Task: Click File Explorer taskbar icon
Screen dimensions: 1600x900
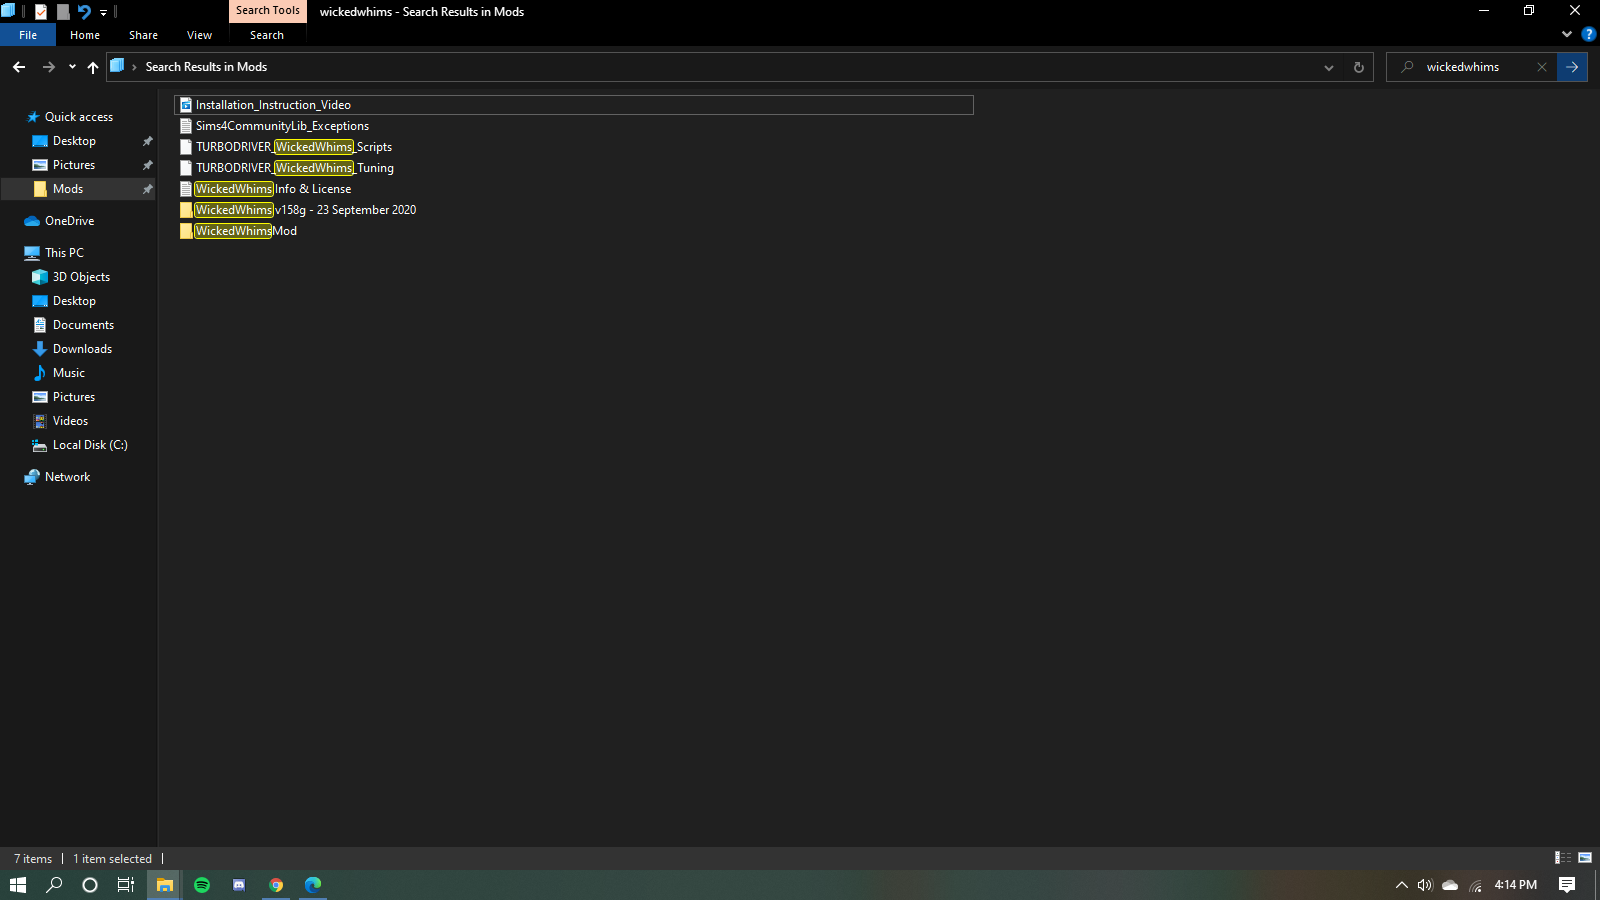Action: [x=165, y=885]
